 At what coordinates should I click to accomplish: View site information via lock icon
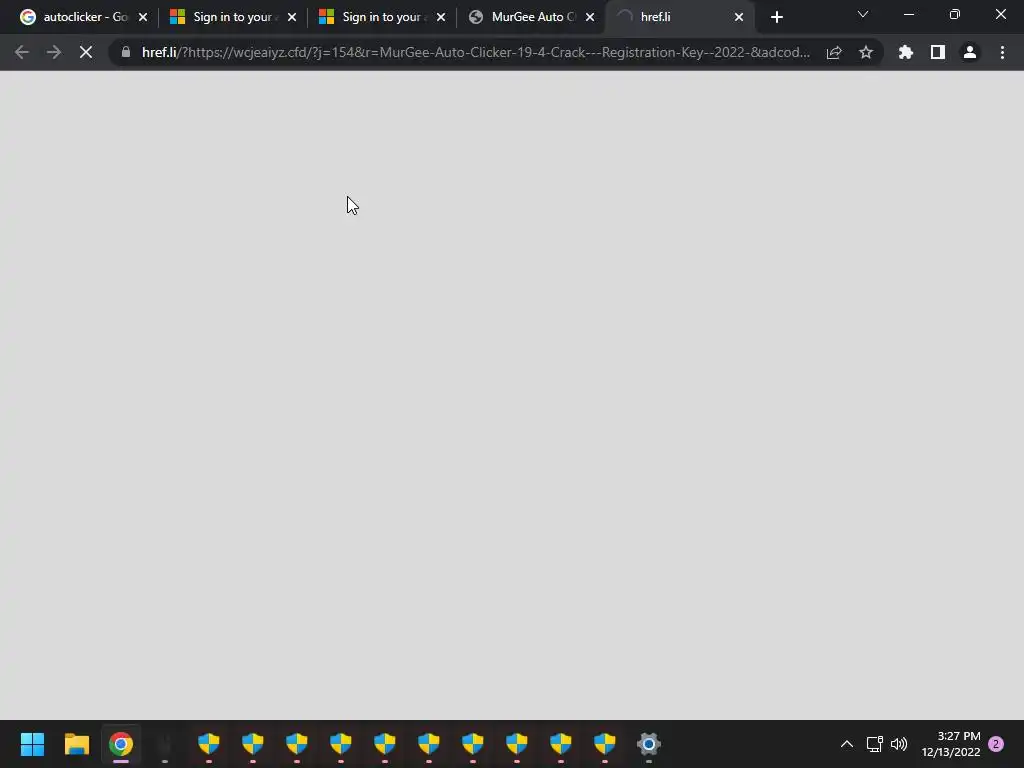pos(126,52)
